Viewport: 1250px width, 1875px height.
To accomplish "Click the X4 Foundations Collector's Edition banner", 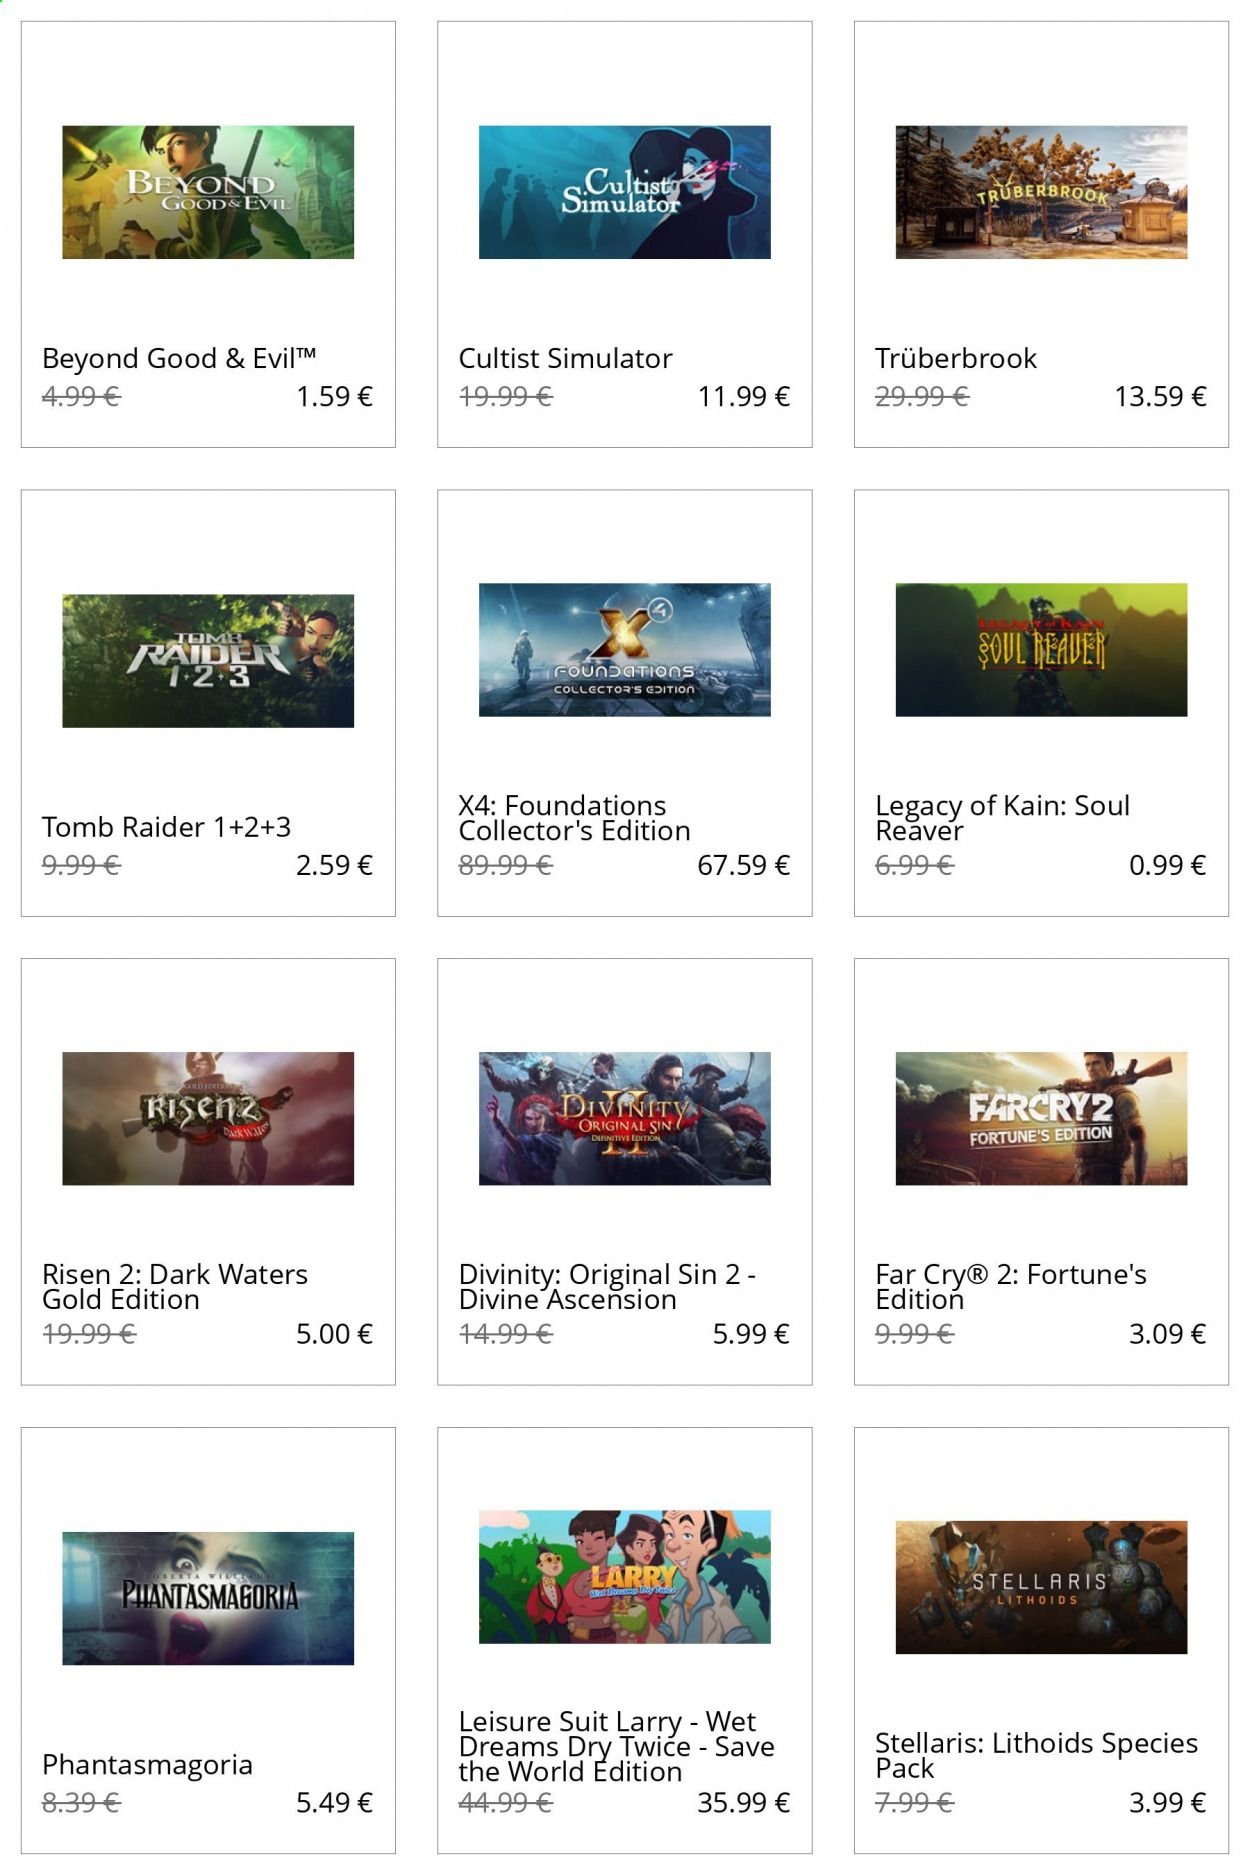I will (x=624, y=650).
